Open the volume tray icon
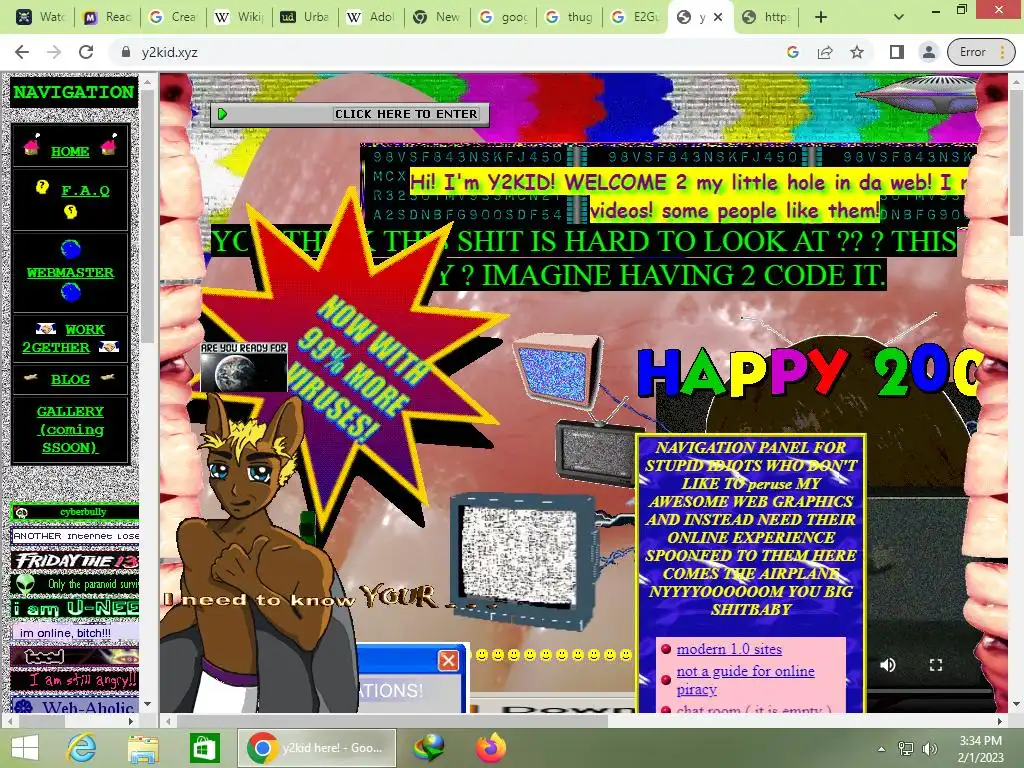 [929, 748]
